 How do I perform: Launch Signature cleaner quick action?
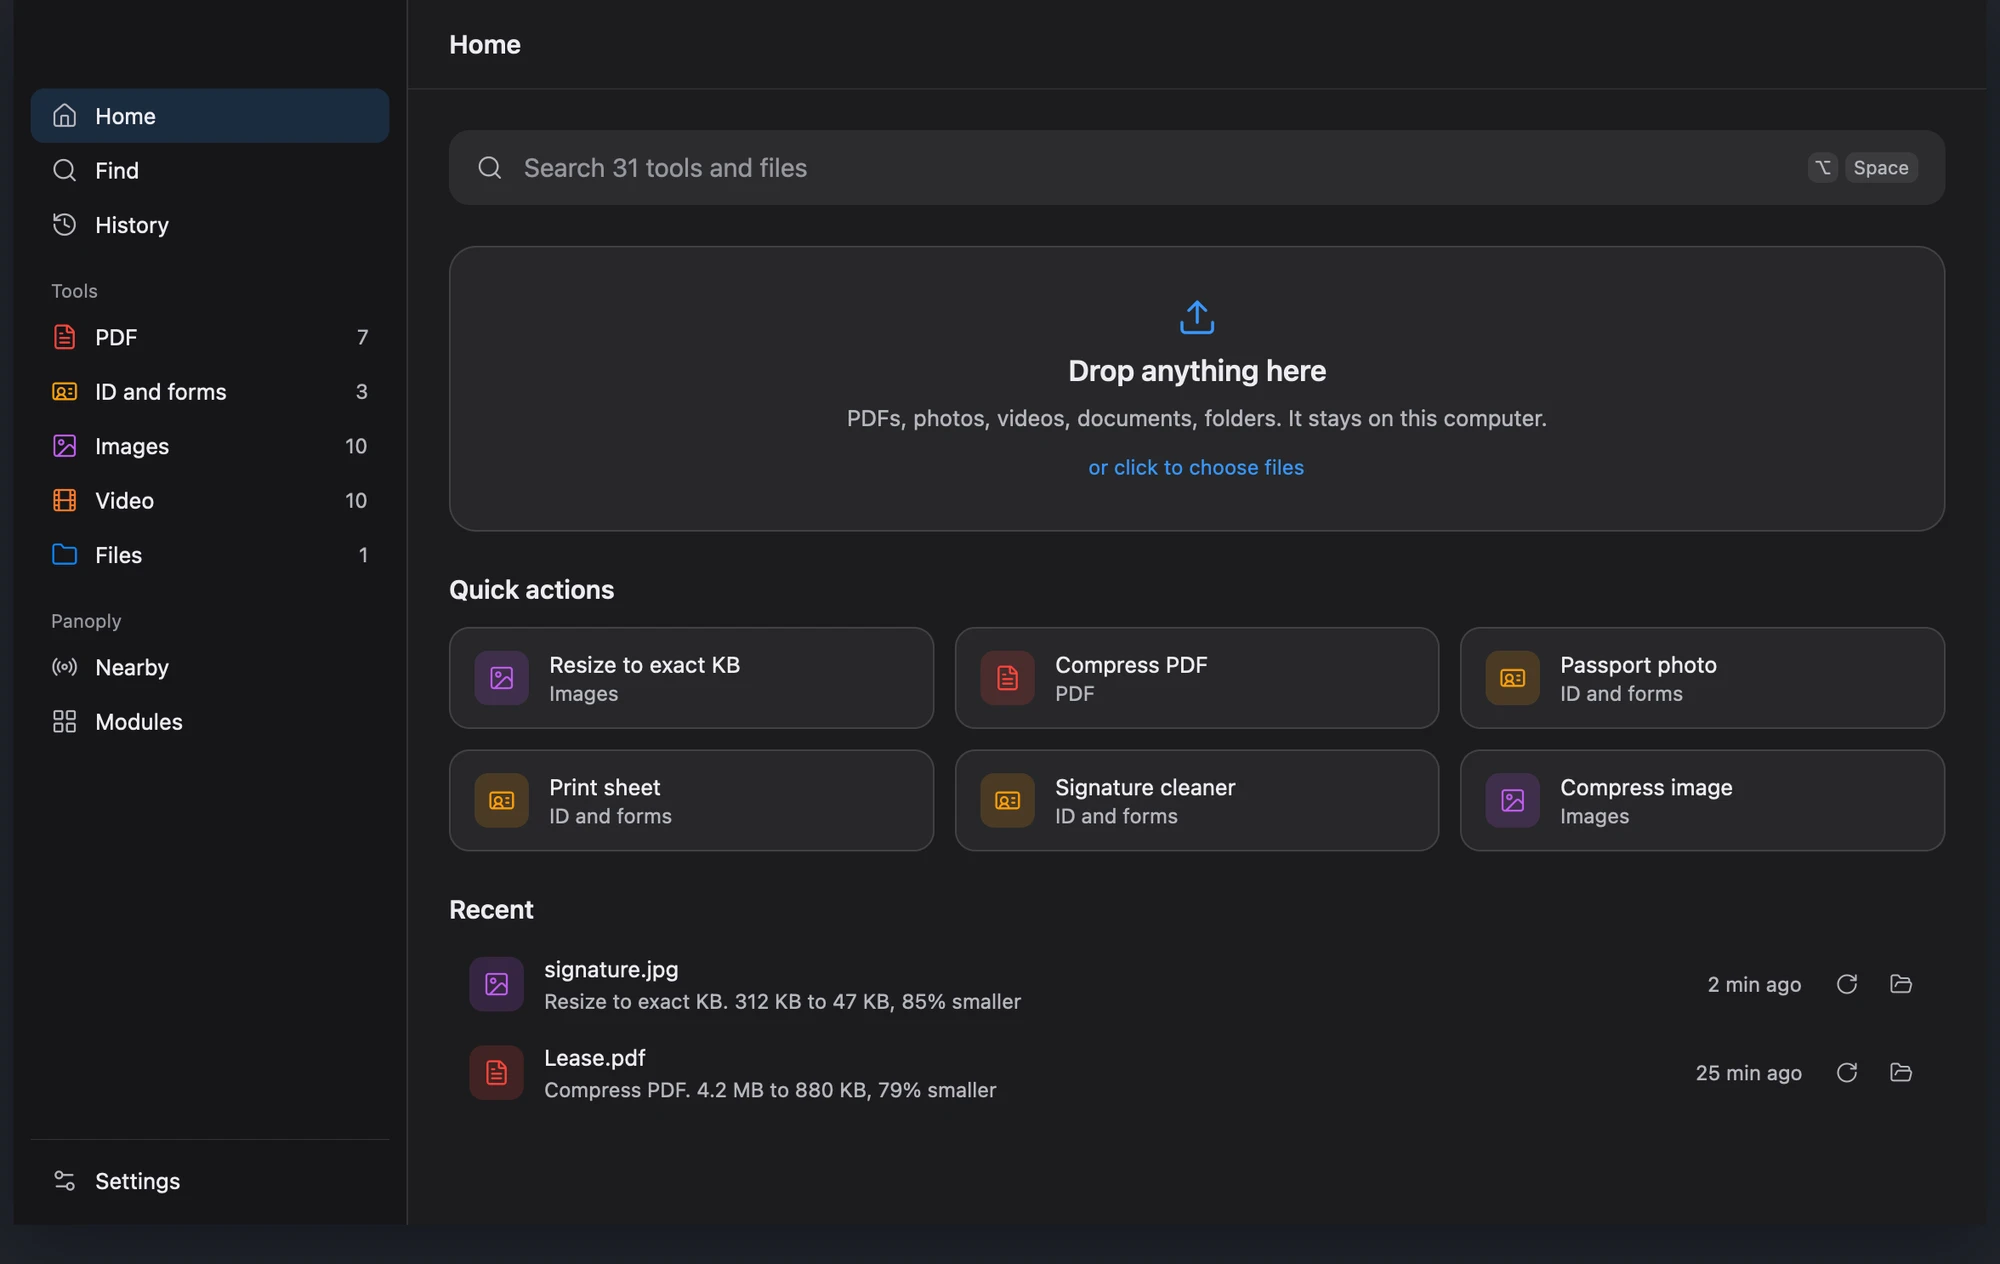(1197, 801)
